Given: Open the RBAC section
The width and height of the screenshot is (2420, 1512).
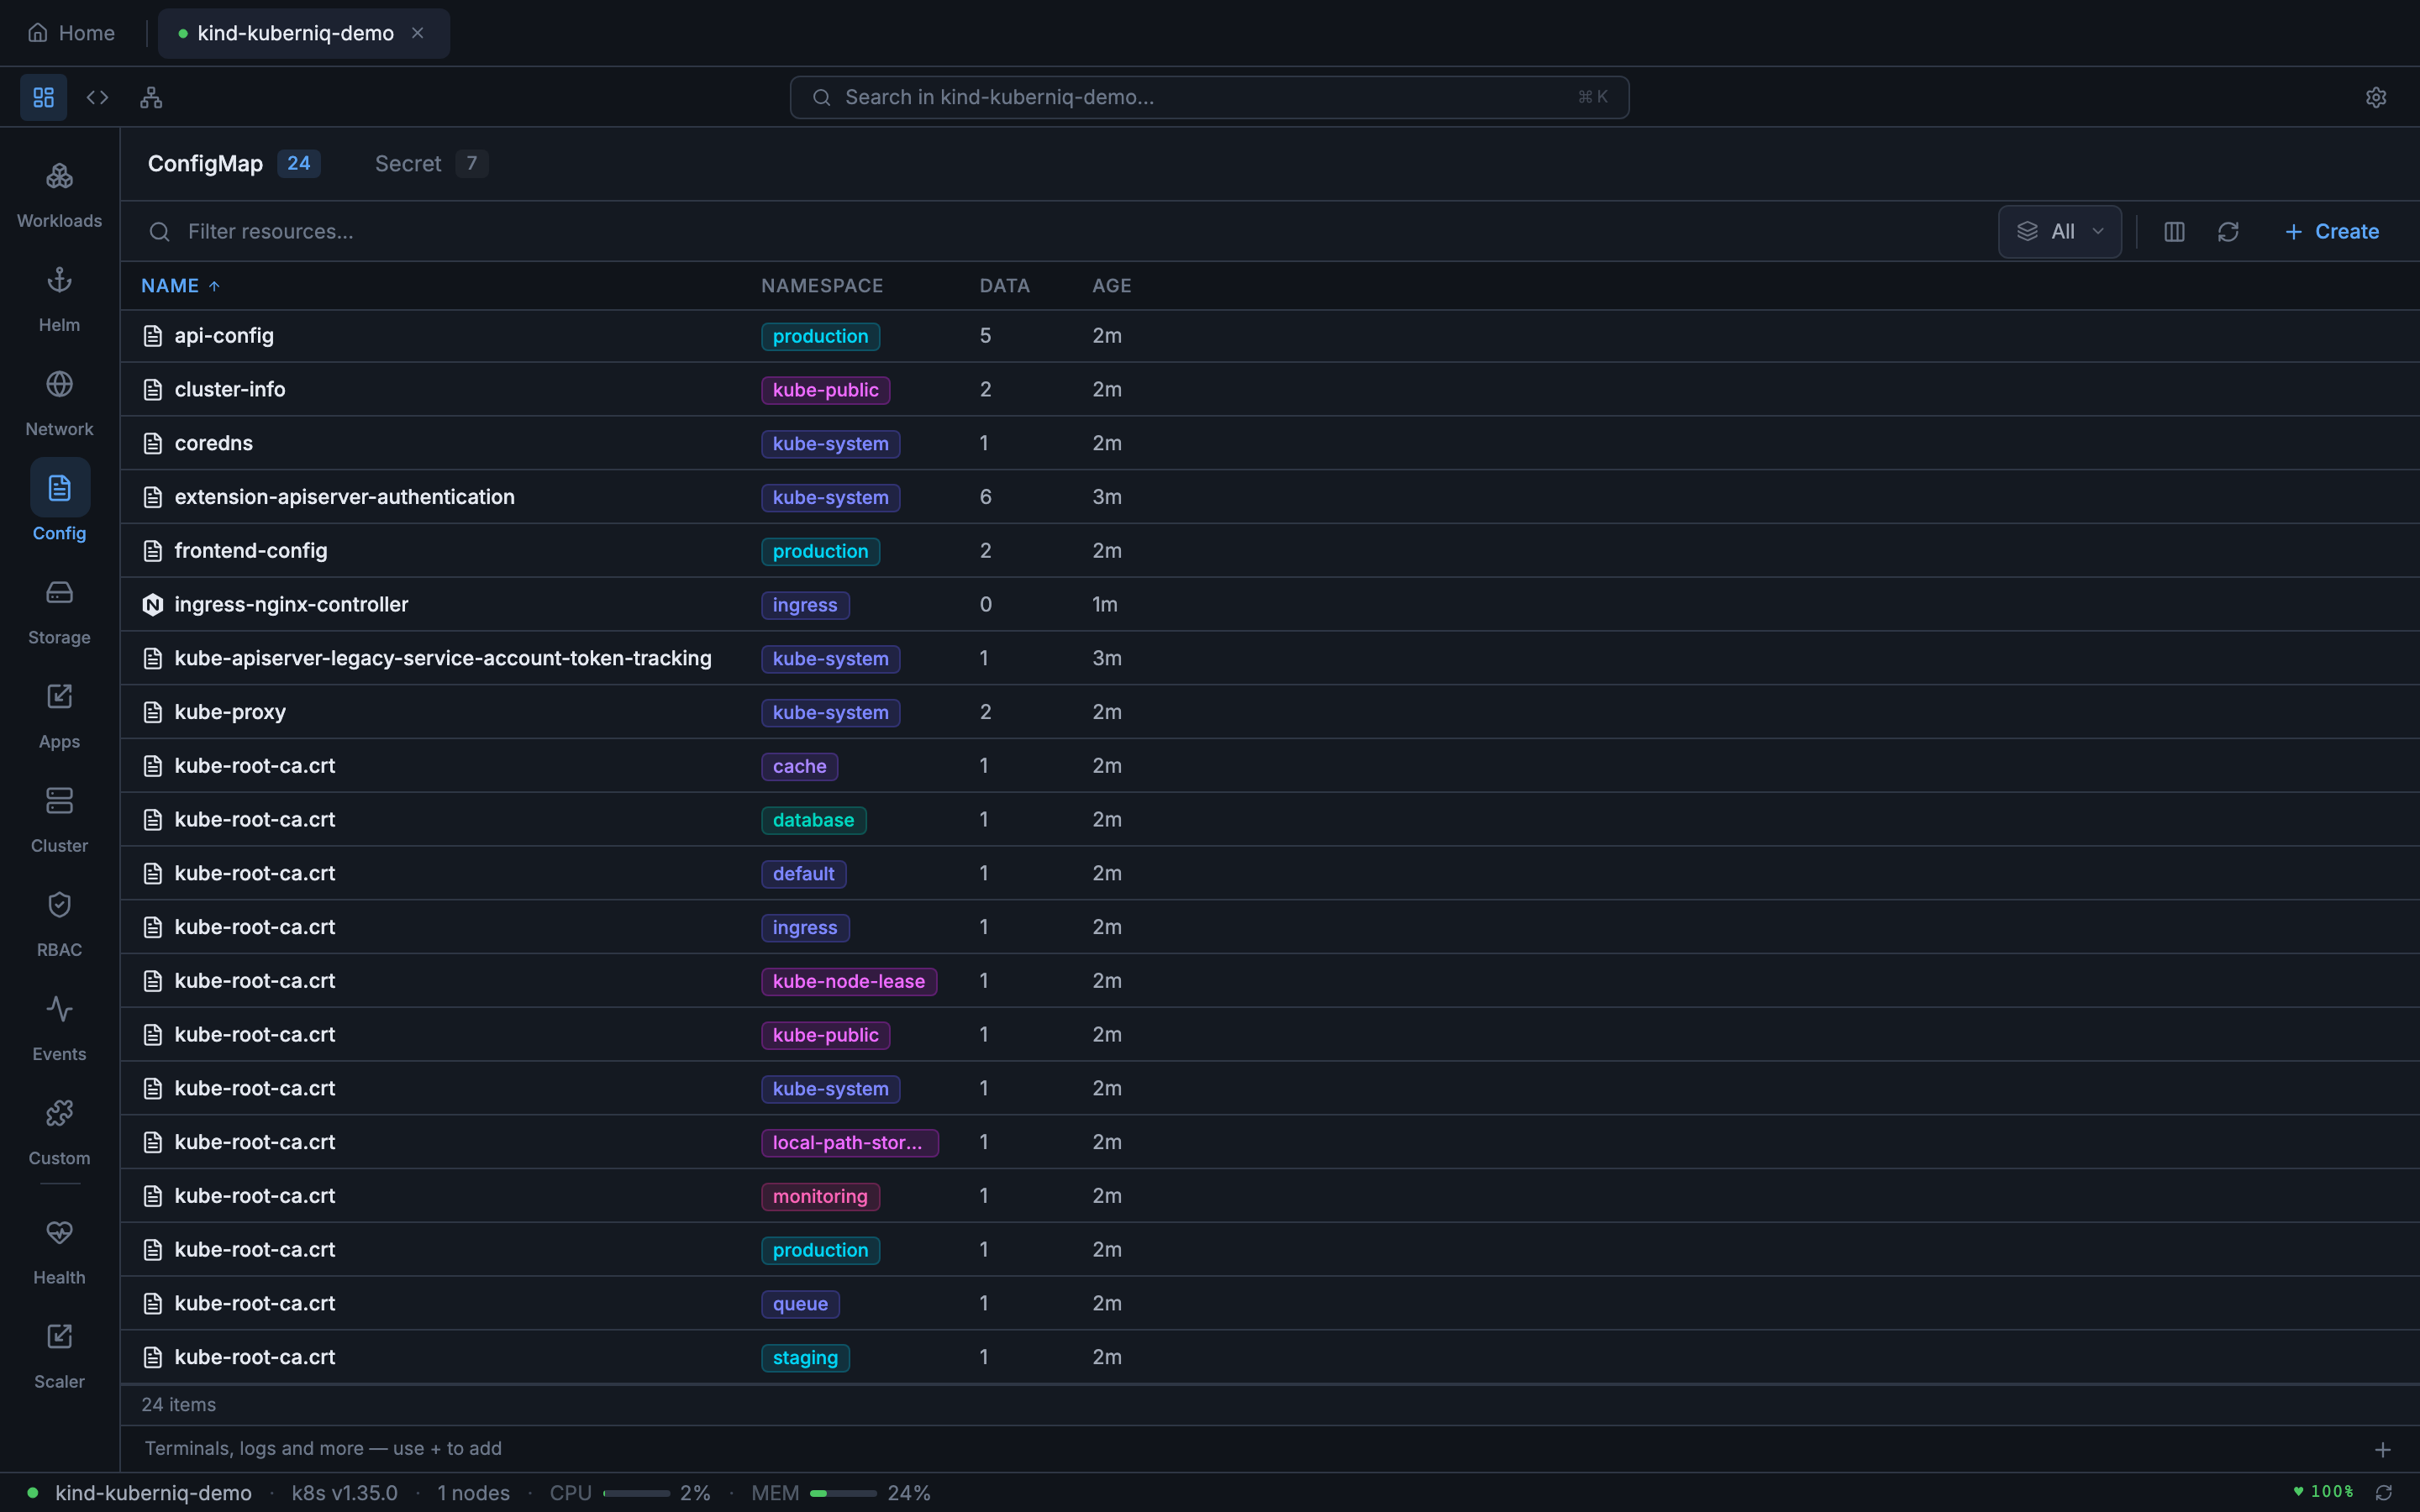Looking at the screenshot, I should 59,923.
